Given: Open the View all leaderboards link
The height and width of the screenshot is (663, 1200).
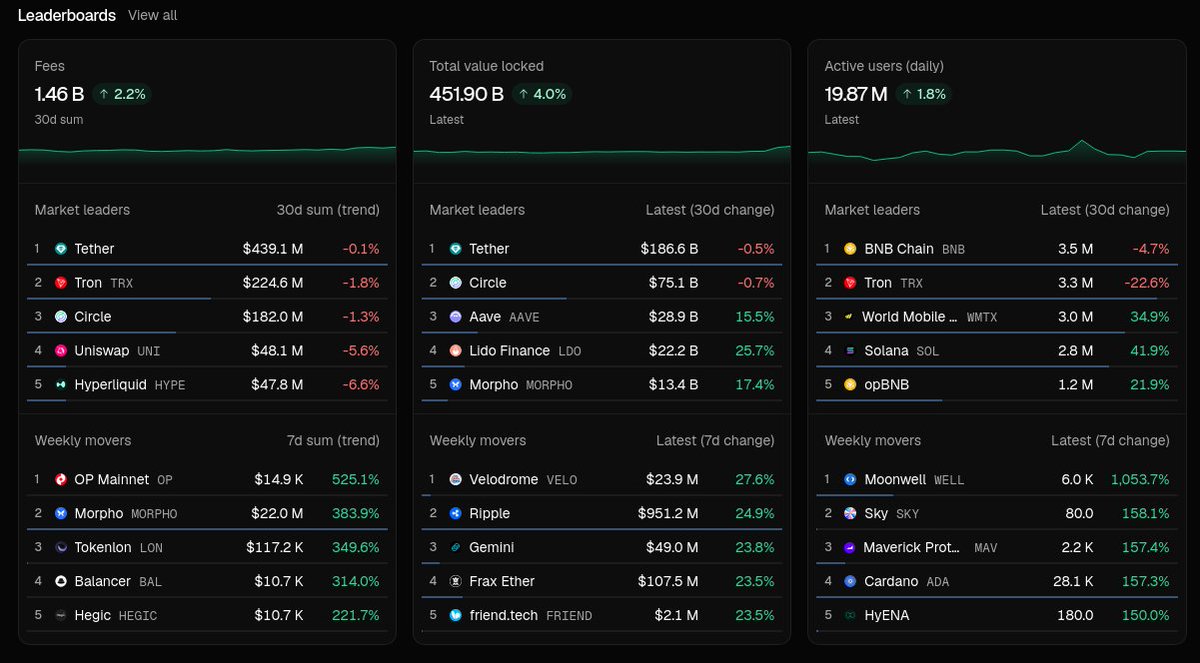Looking at the screenshot, I should [153, 16].
